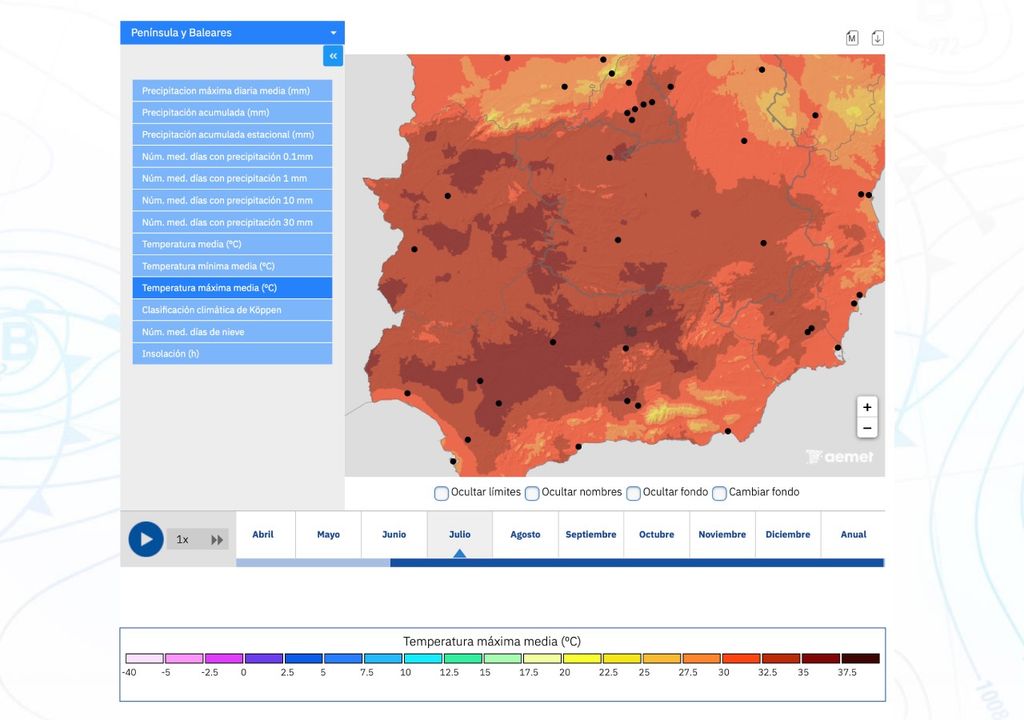Viewport: 1024px width, 720px height.
Task: Select Clasificación climática de Köppen
Action: [x=232, y=310]
